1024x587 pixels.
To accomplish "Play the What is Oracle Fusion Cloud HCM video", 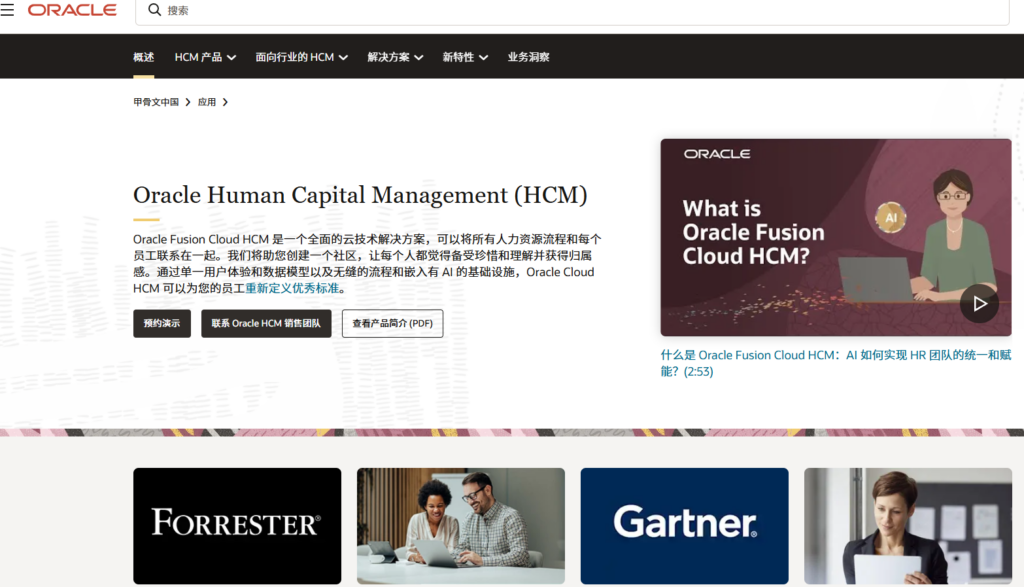I will coord(979,304).
